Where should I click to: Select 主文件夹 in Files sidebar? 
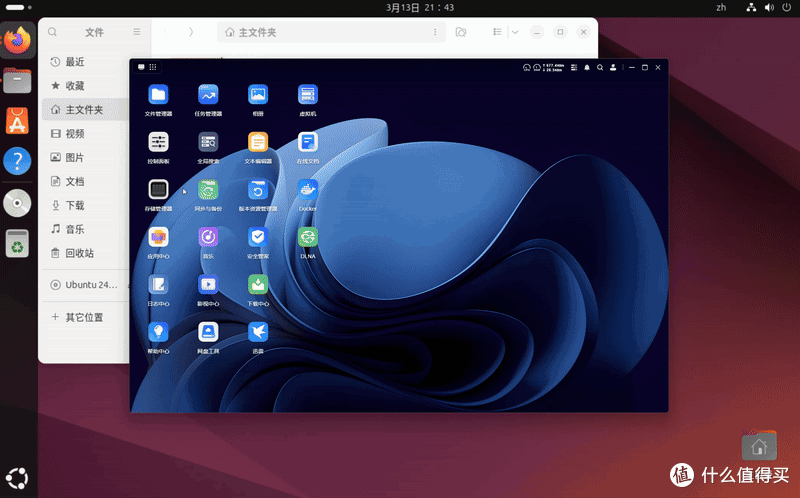tap(84, 110)
